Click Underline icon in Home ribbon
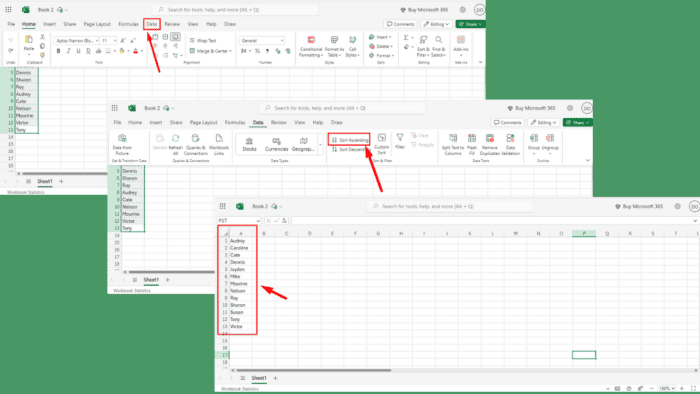 pos(78,51)
